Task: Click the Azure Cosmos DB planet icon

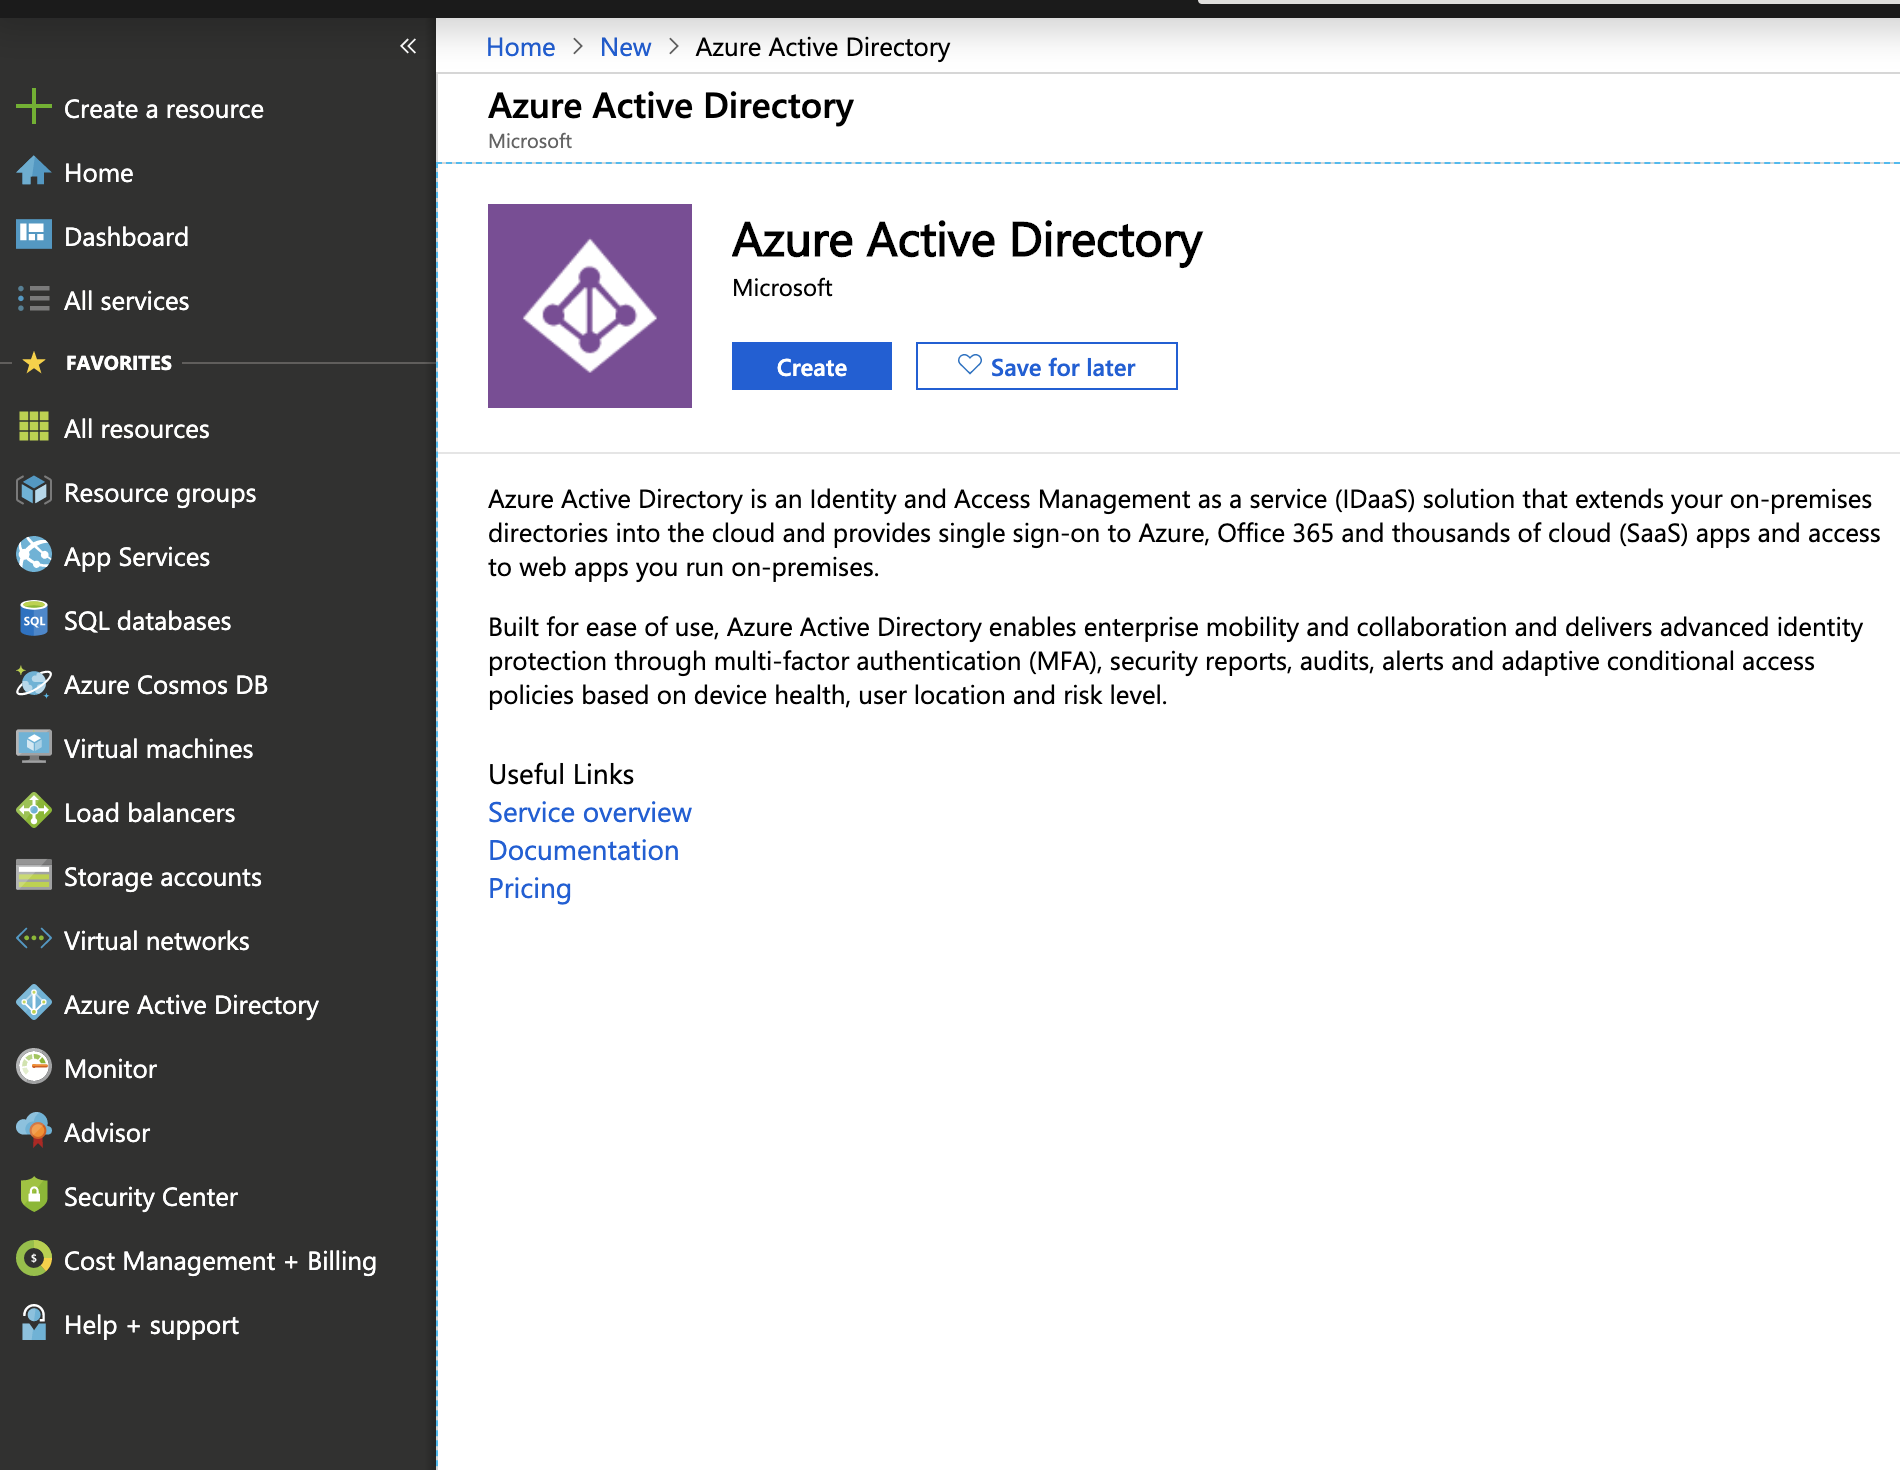Action: (x=34, y=683)
